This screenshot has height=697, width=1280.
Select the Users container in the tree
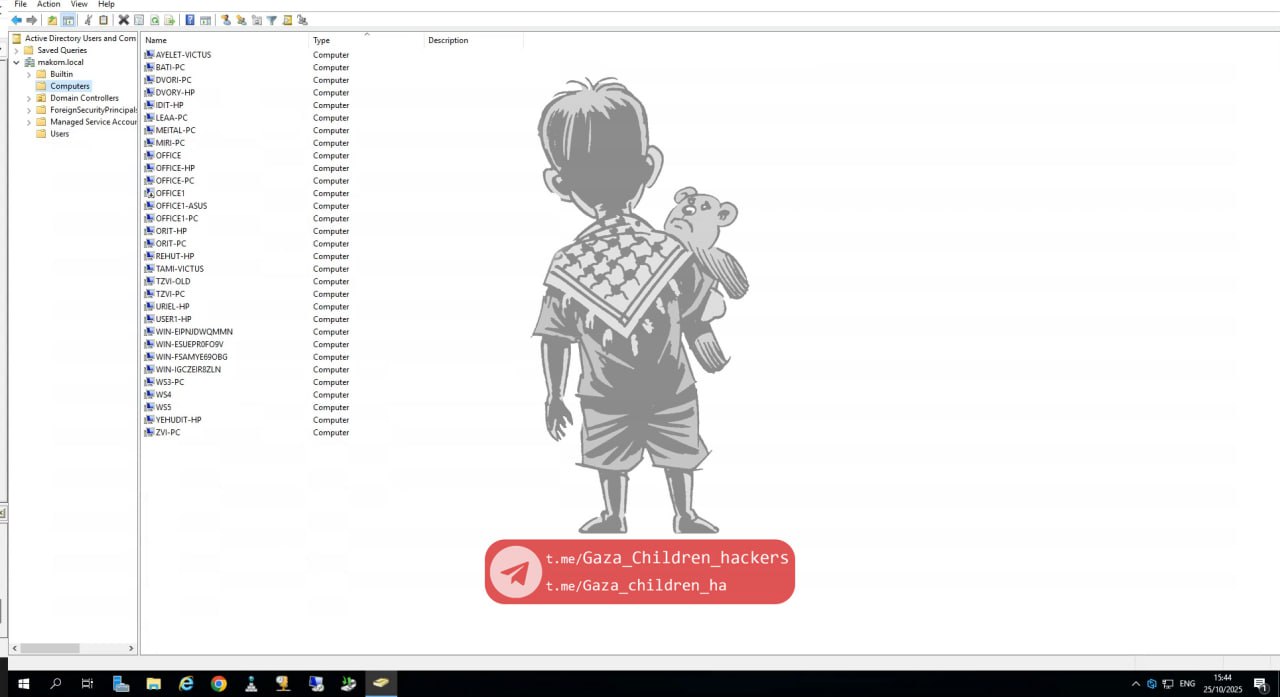tap(60, 134)
